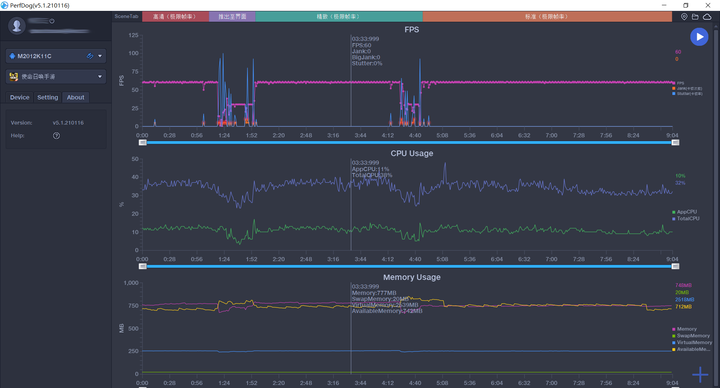The width and height of the screenshot is (720, 388).
Task: Click the 32% TotalCPU value label
Action: (x=680, y=183)
